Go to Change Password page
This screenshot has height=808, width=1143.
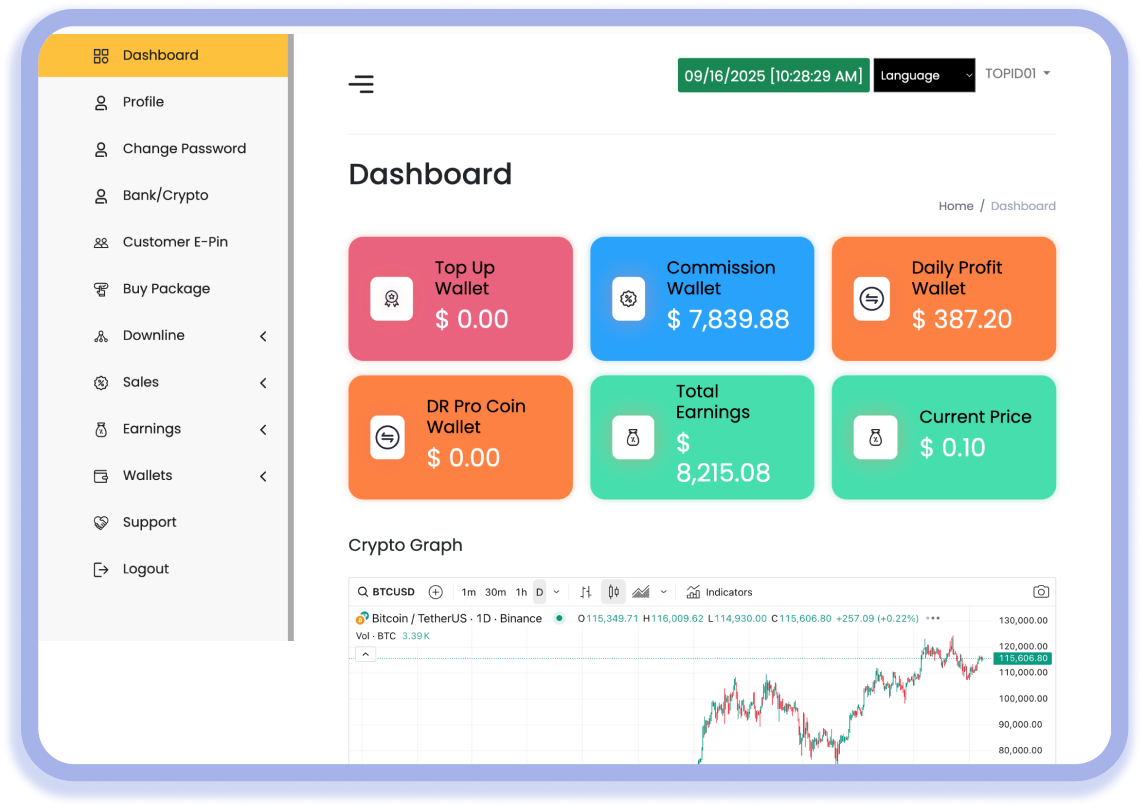[184, 149]
